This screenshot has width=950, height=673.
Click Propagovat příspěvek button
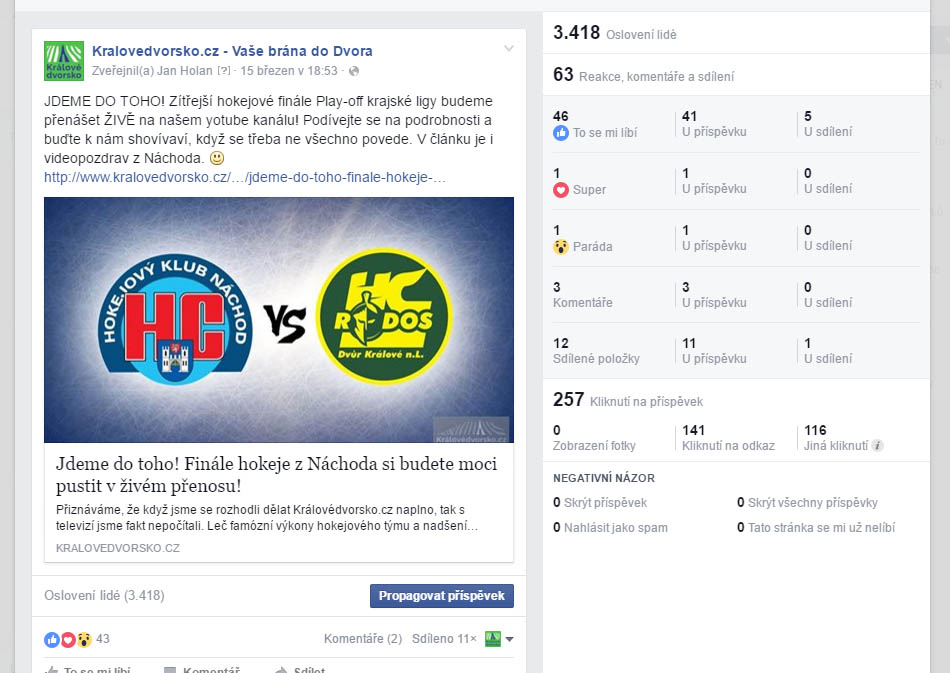click(x=442, y=596)
